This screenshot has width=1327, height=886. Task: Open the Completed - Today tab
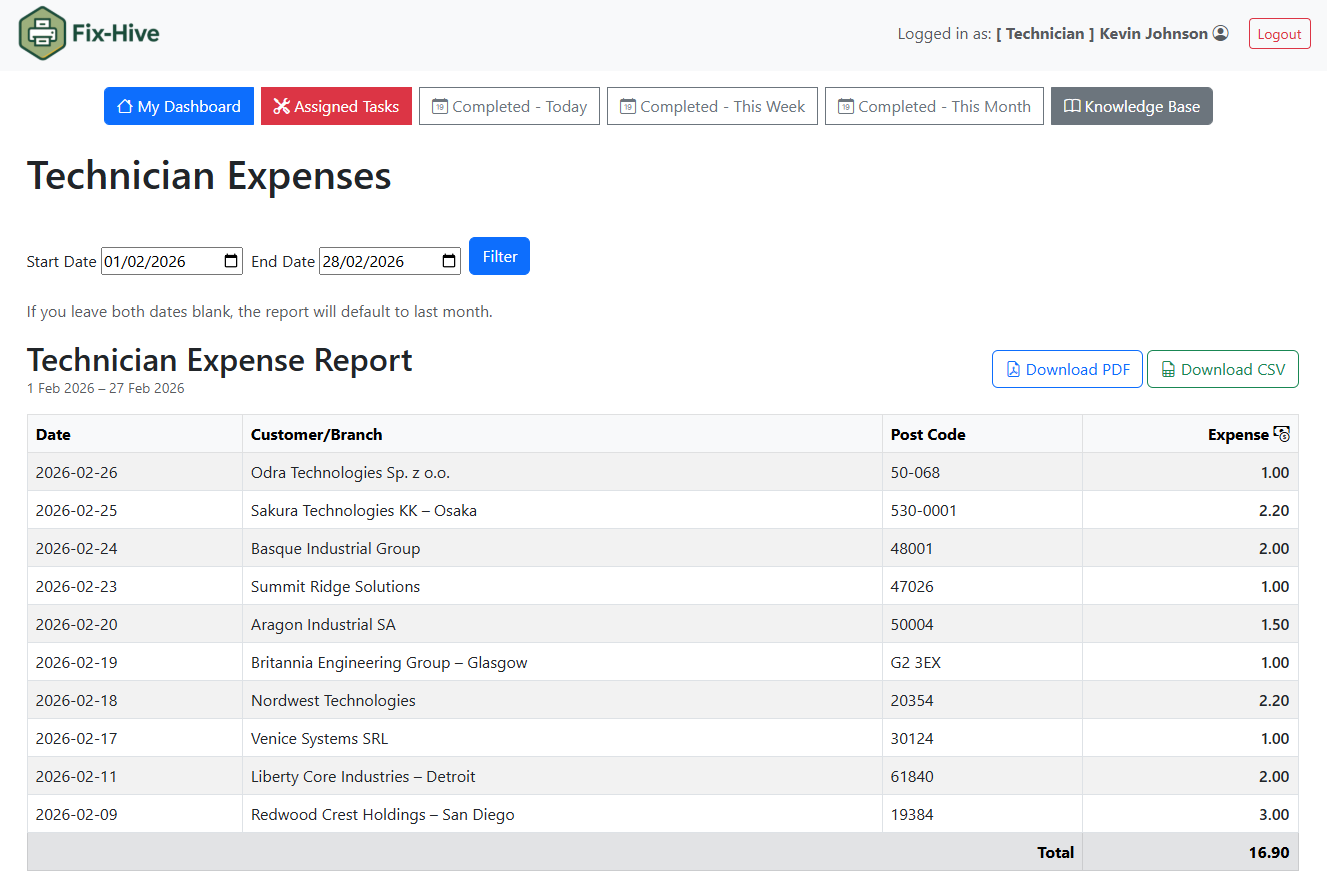(509, 106)
